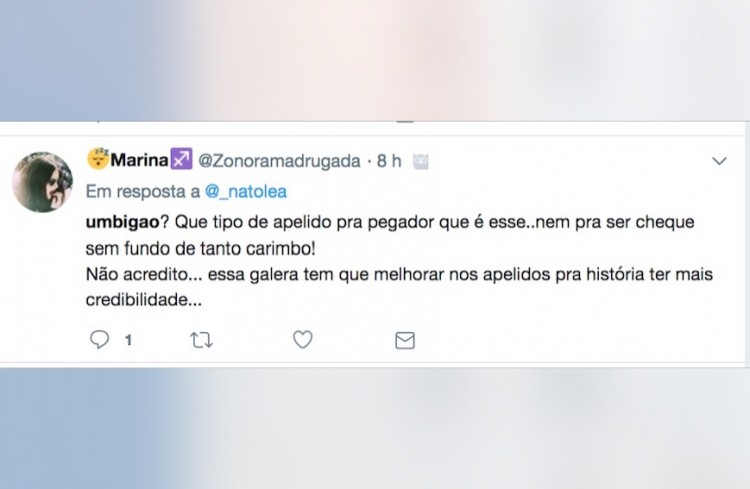The height and width of the screenshot is (489, 750).
Task: Open the tweet via the 8 h timestamp
Action: pyautogui.click(x=389, y=160)
